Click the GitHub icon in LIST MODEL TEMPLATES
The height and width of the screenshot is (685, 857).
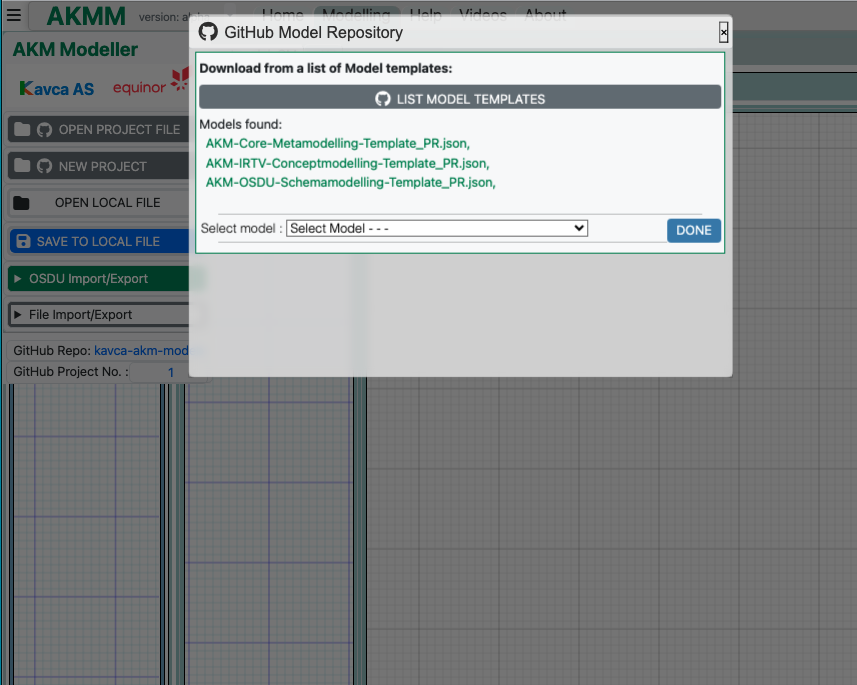pyautogui.click(x=383, y=99)
